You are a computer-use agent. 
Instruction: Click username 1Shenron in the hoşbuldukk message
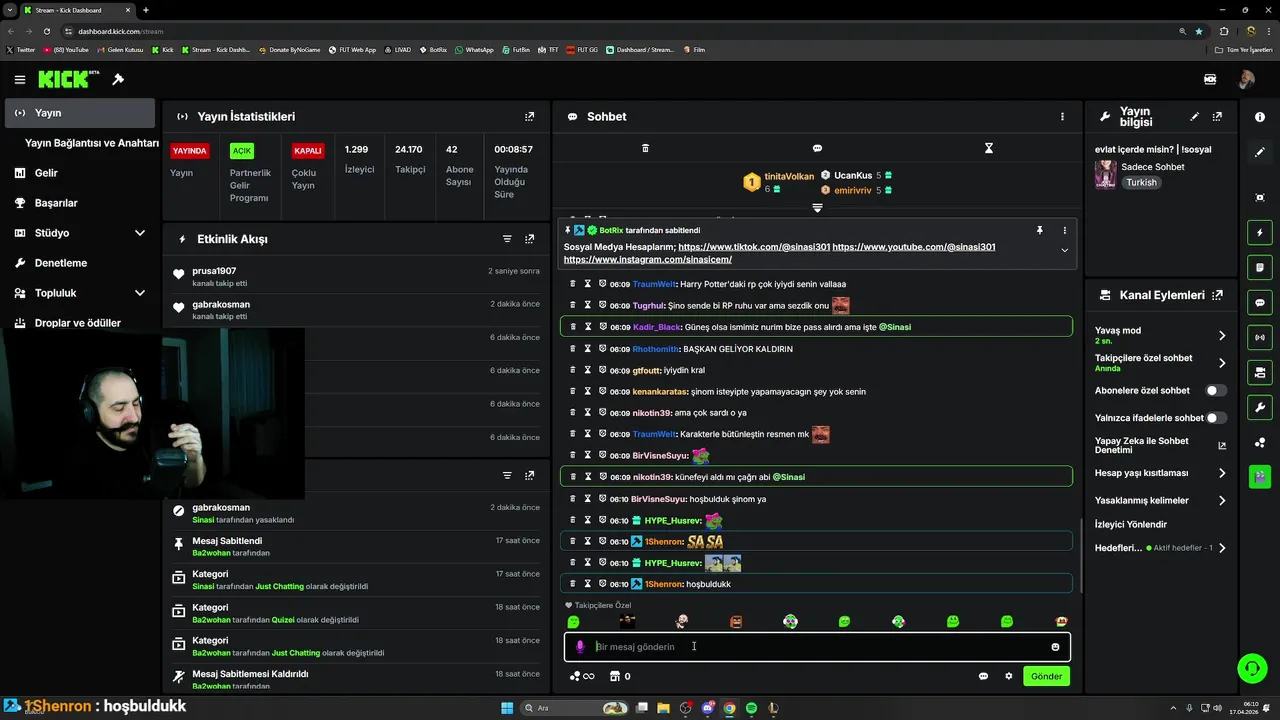click(662, 584)
